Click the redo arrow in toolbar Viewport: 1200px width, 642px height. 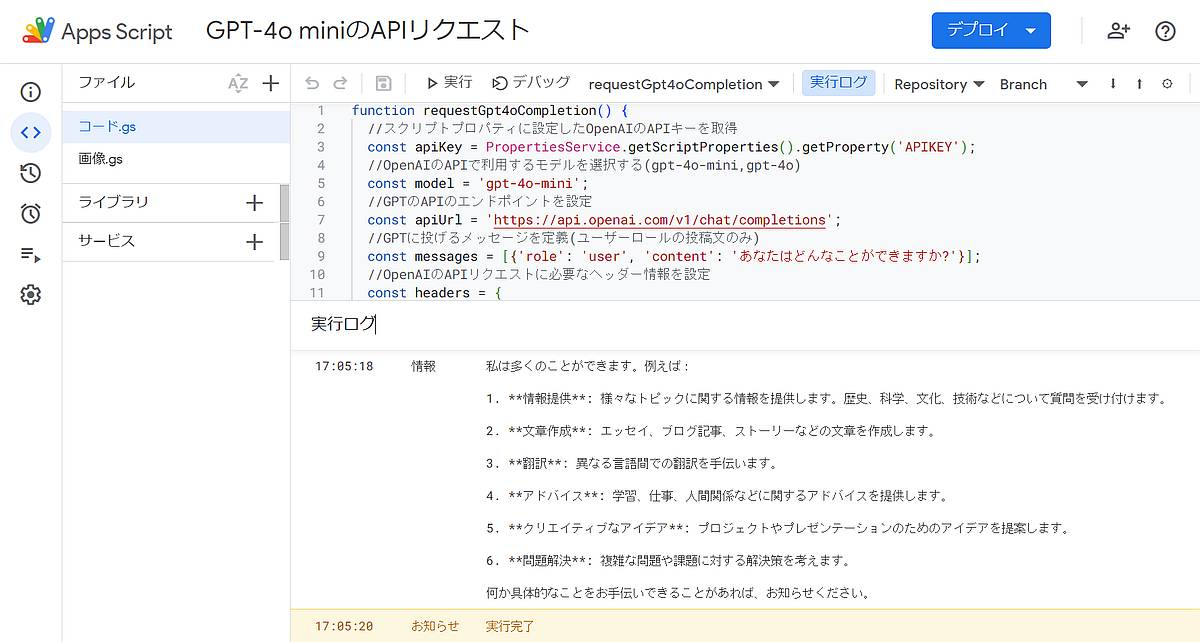(340, 84)
